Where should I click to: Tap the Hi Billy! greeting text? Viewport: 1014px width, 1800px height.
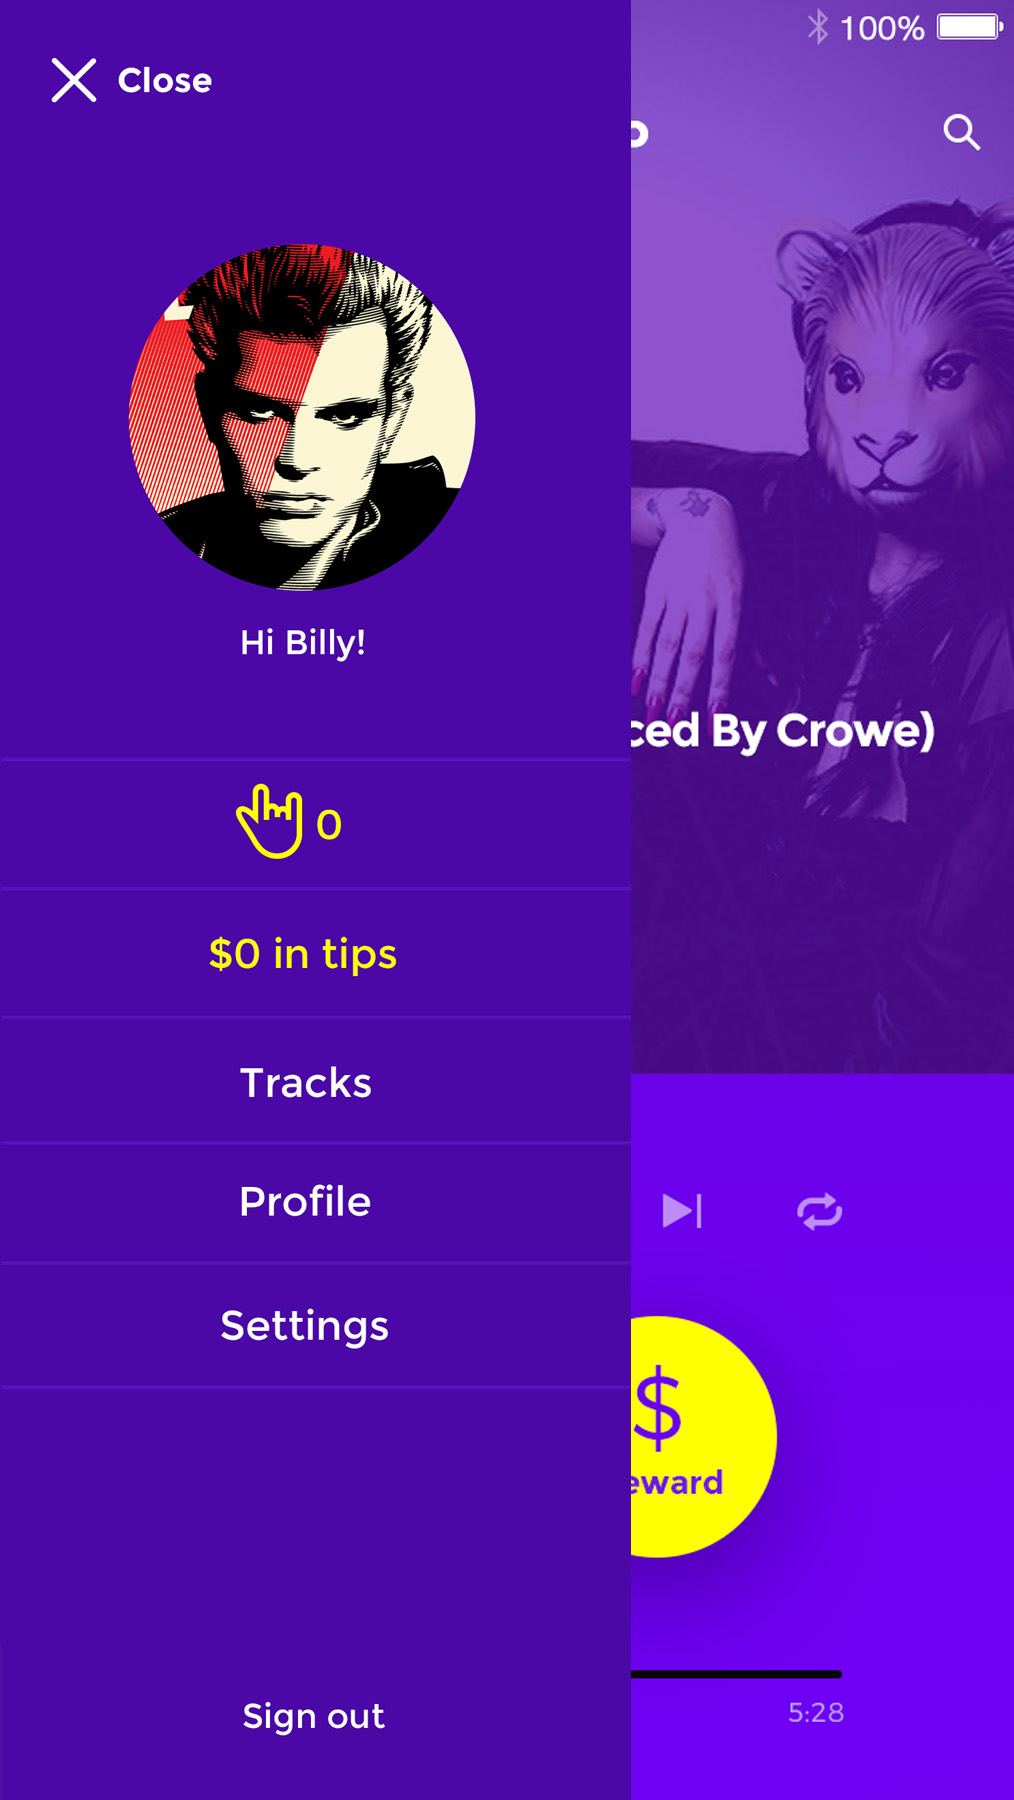coord(303,642)
